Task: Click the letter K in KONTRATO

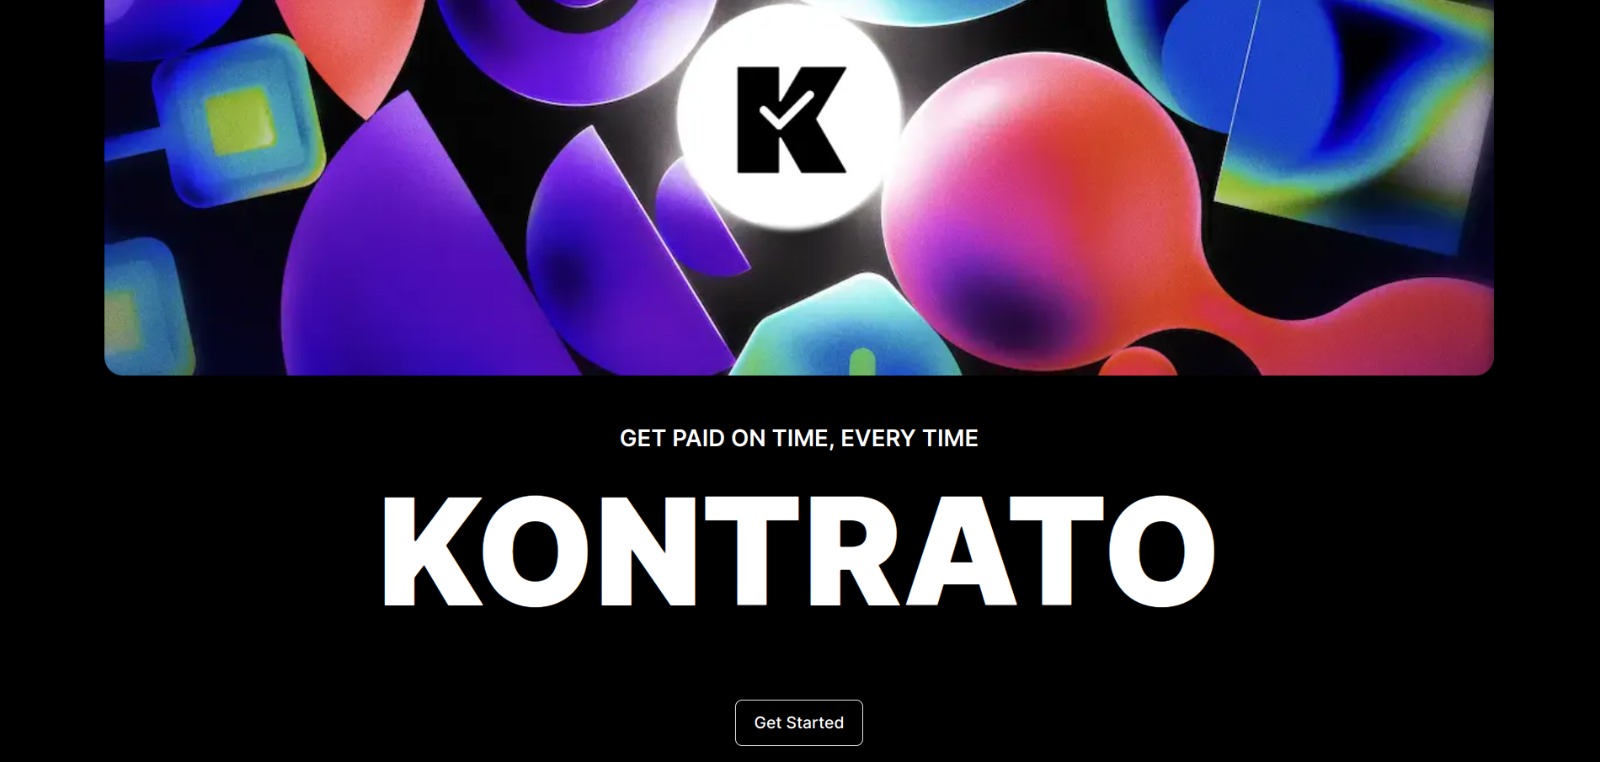Action: (x=430, y=551)
